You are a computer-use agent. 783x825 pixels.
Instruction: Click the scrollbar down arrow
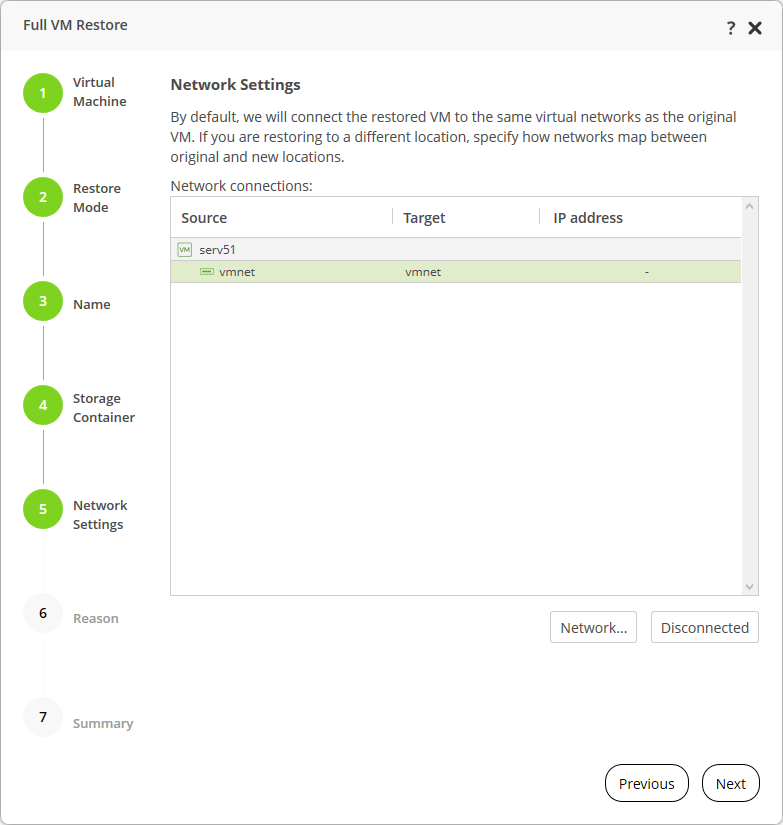coord(750,587)
